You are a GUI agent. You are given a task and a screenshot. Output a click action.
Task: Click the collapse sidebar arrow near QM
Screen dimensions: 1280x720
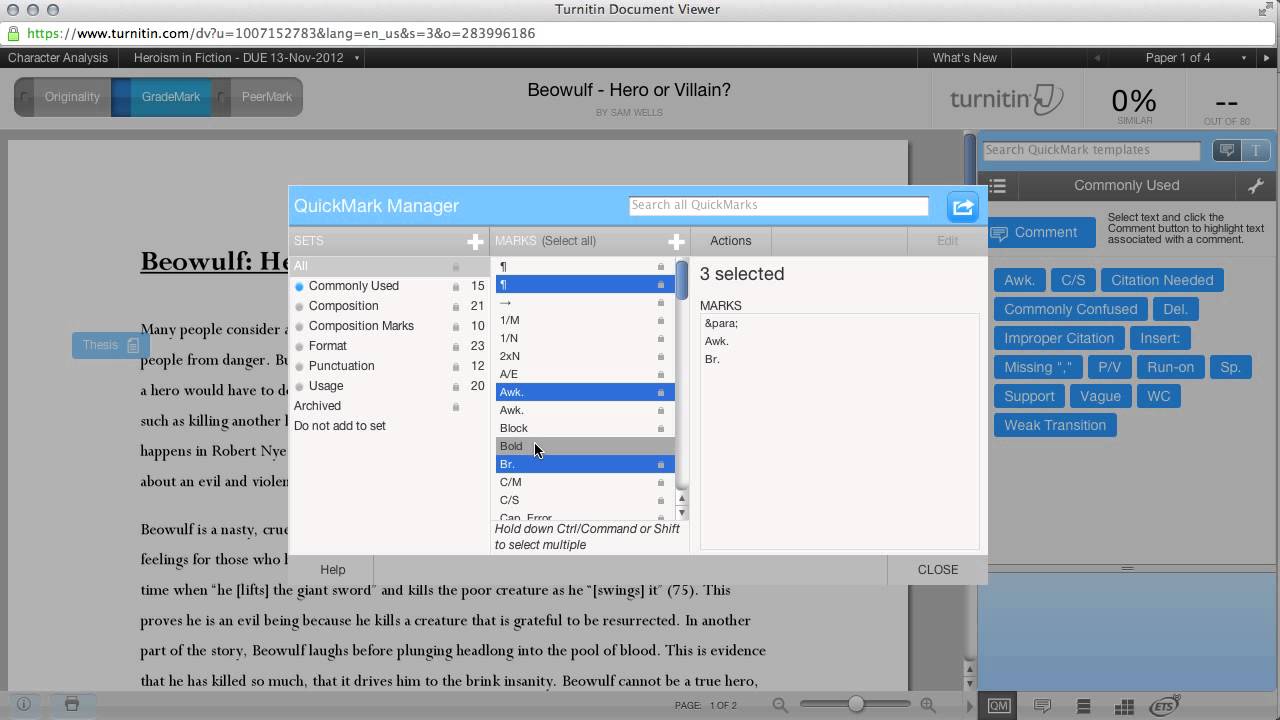969,705
